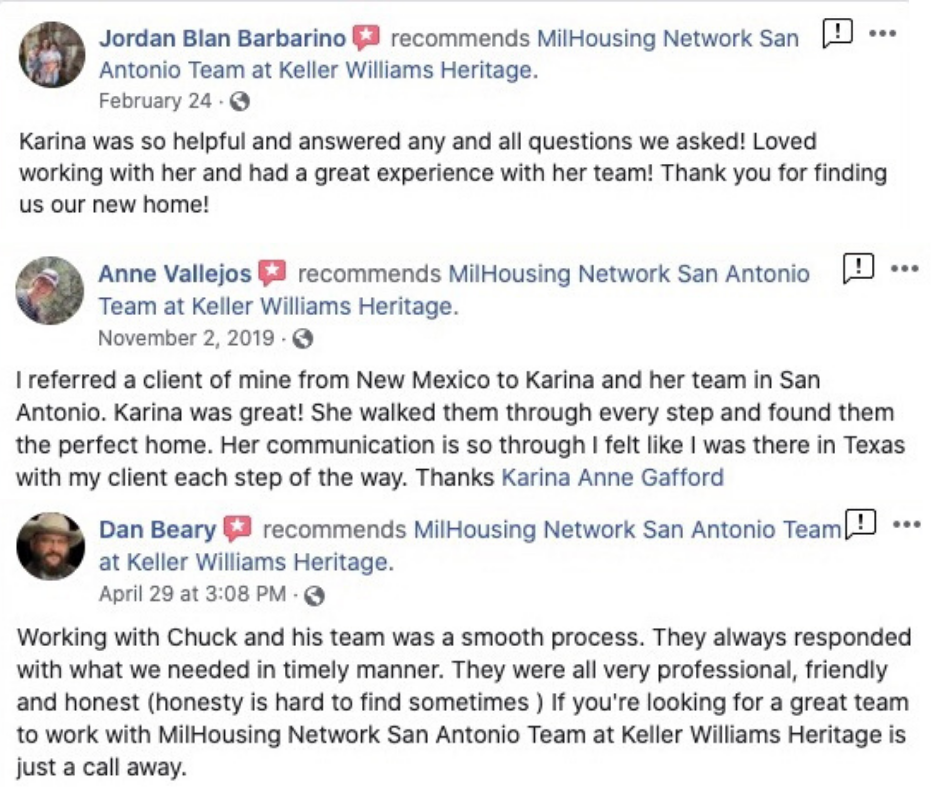Open more options for Jordan's review
Viewport: 940px width, 788px height.
tap(882, 33)
